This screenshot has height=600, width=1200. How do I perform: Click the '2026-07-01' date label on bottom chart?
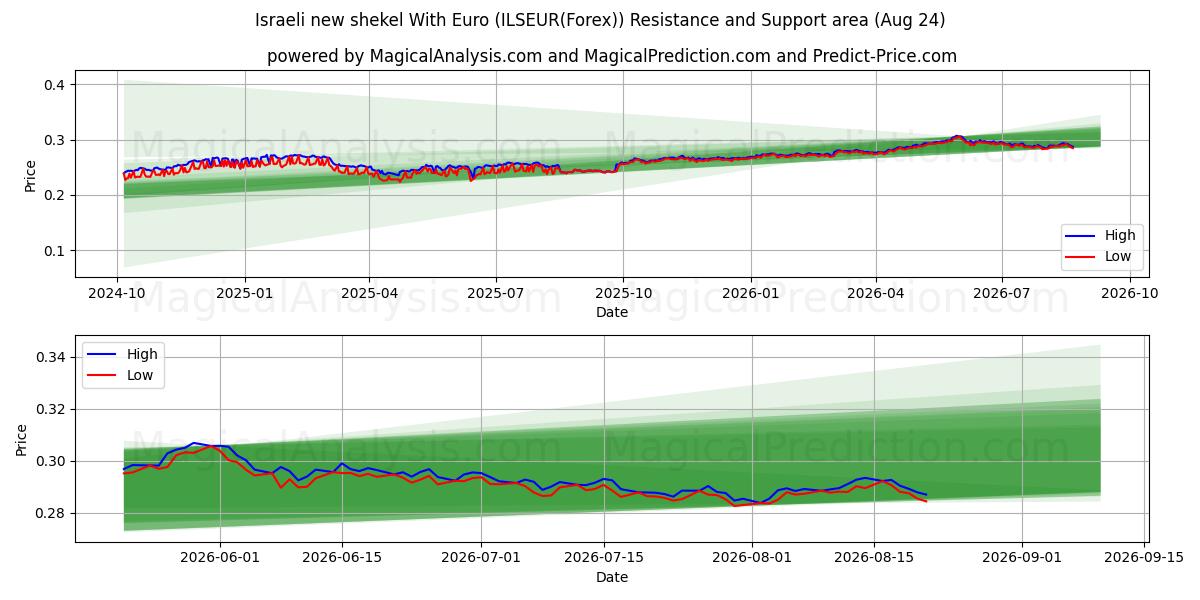482,559
